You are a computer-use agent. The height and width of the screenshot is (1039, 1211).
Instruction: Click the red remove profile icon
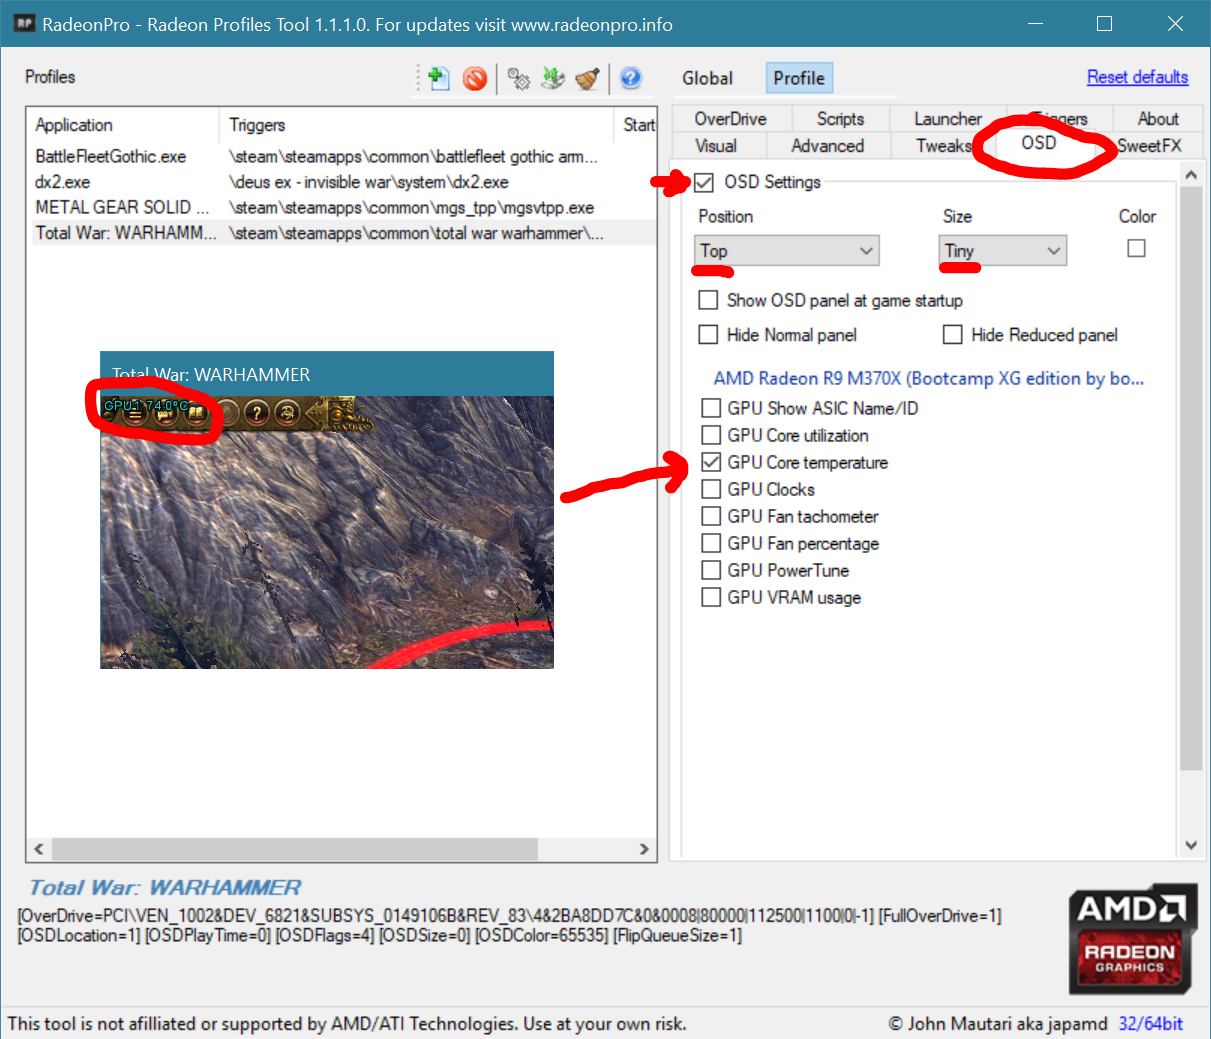pos(475,78)
